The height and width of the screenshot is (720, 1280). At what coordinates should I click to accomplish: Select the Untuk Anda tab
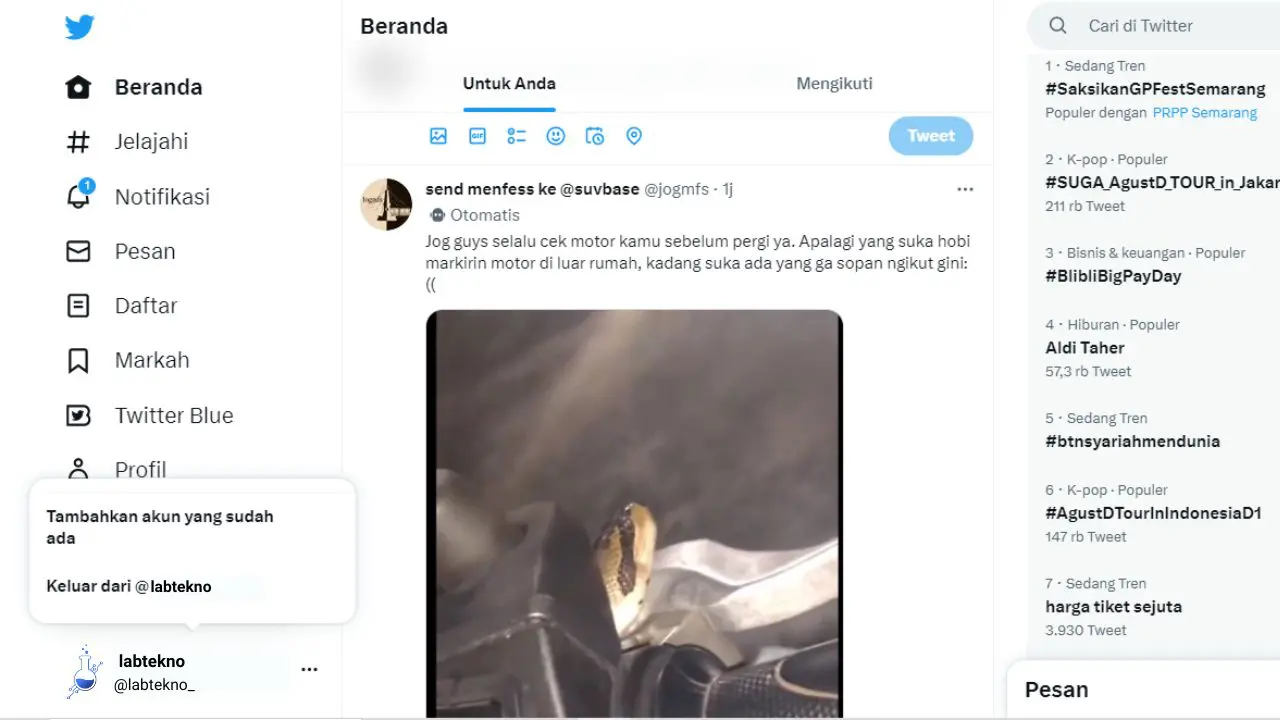point(509,84)
